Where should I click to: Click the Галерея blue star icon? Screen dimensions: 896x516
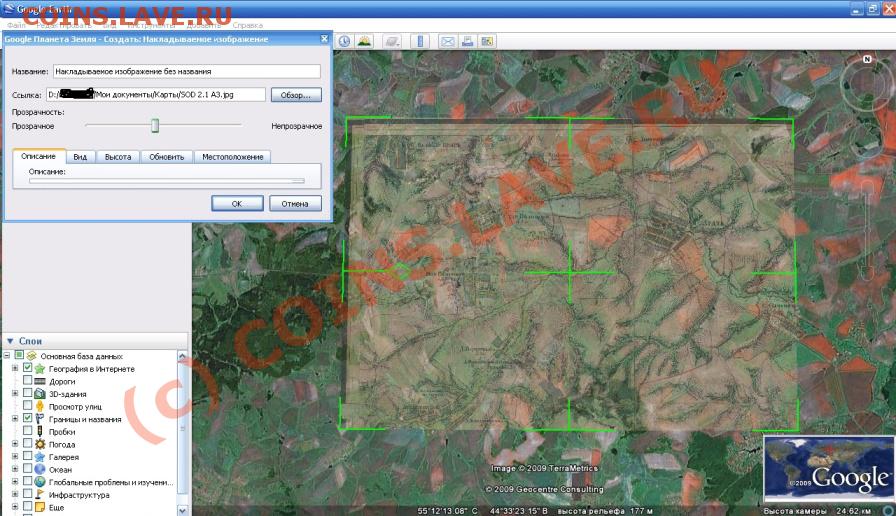point(40,457)
